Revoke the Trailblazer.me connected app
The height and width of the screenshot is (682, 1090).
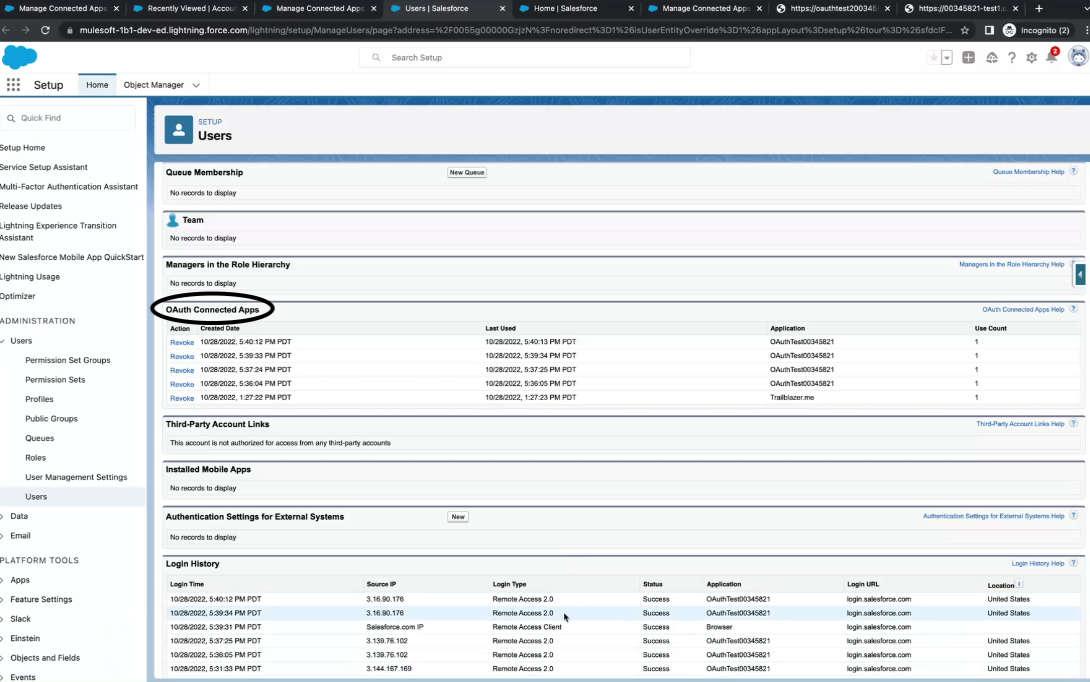click(182, 398)
